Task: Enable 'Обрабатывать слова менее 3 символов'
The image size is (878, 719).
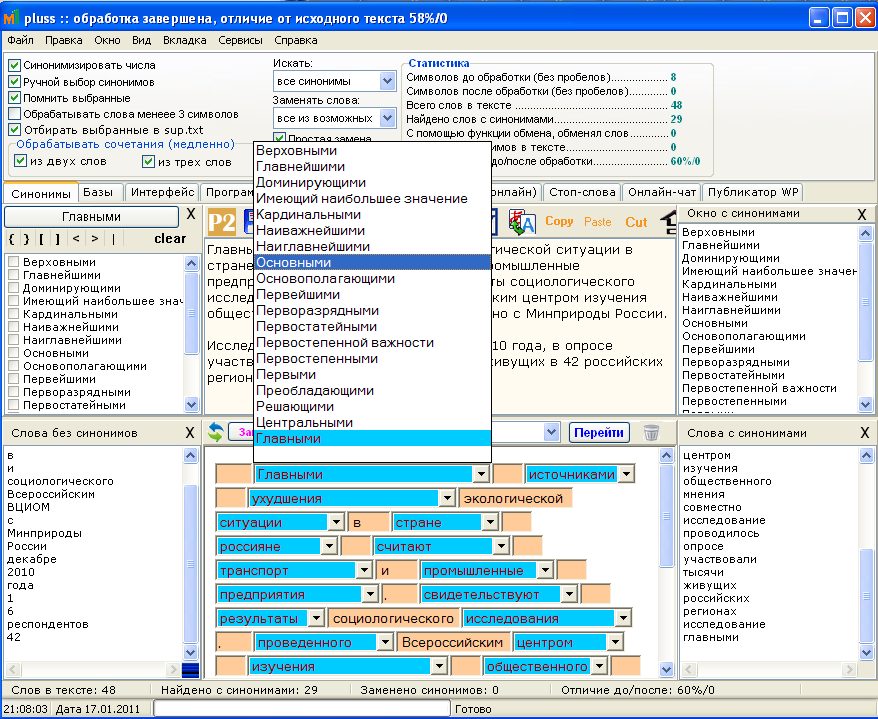Action: coord(15,113)
